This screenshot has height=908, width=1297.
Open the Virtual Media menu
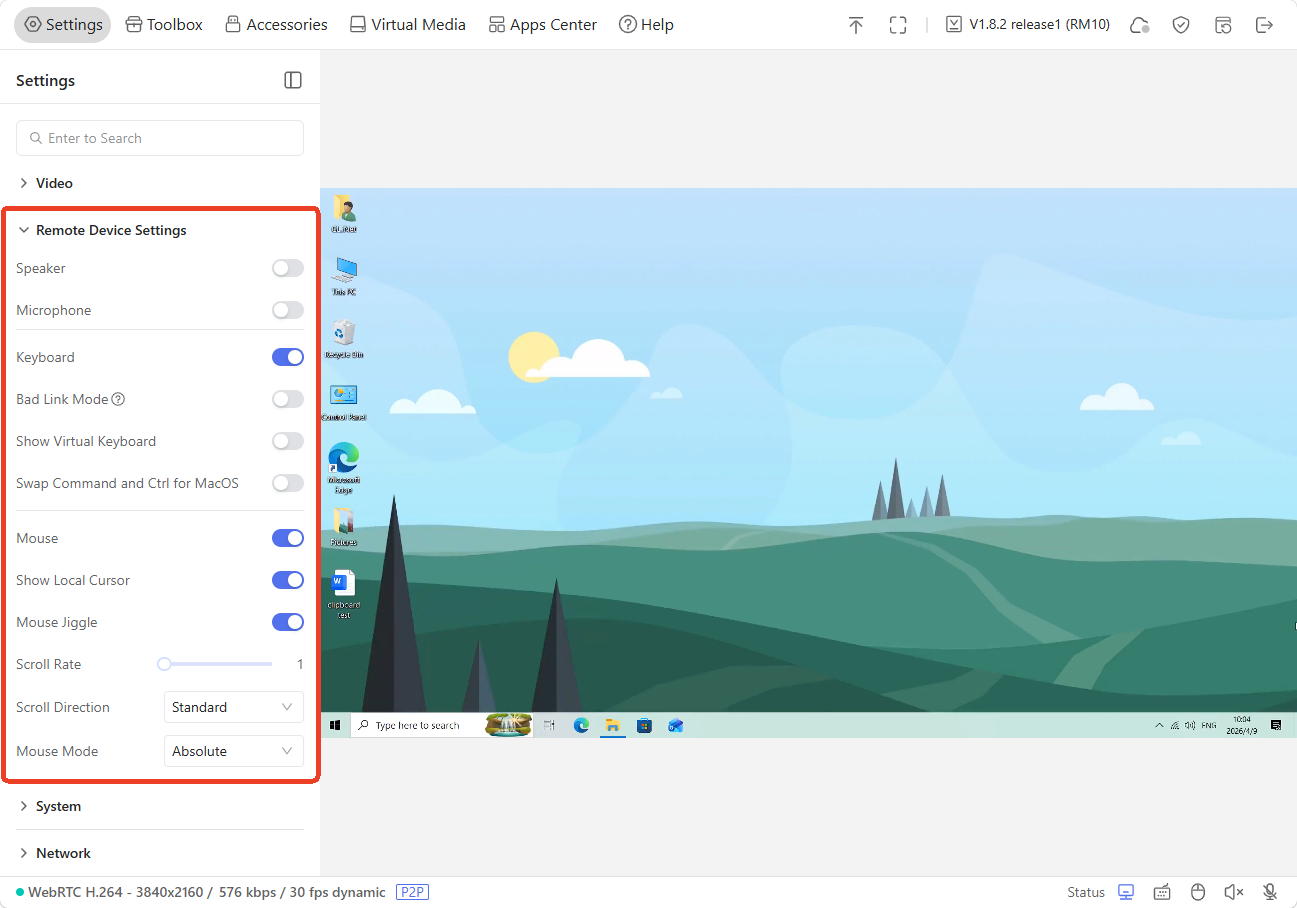click(407, 25)
